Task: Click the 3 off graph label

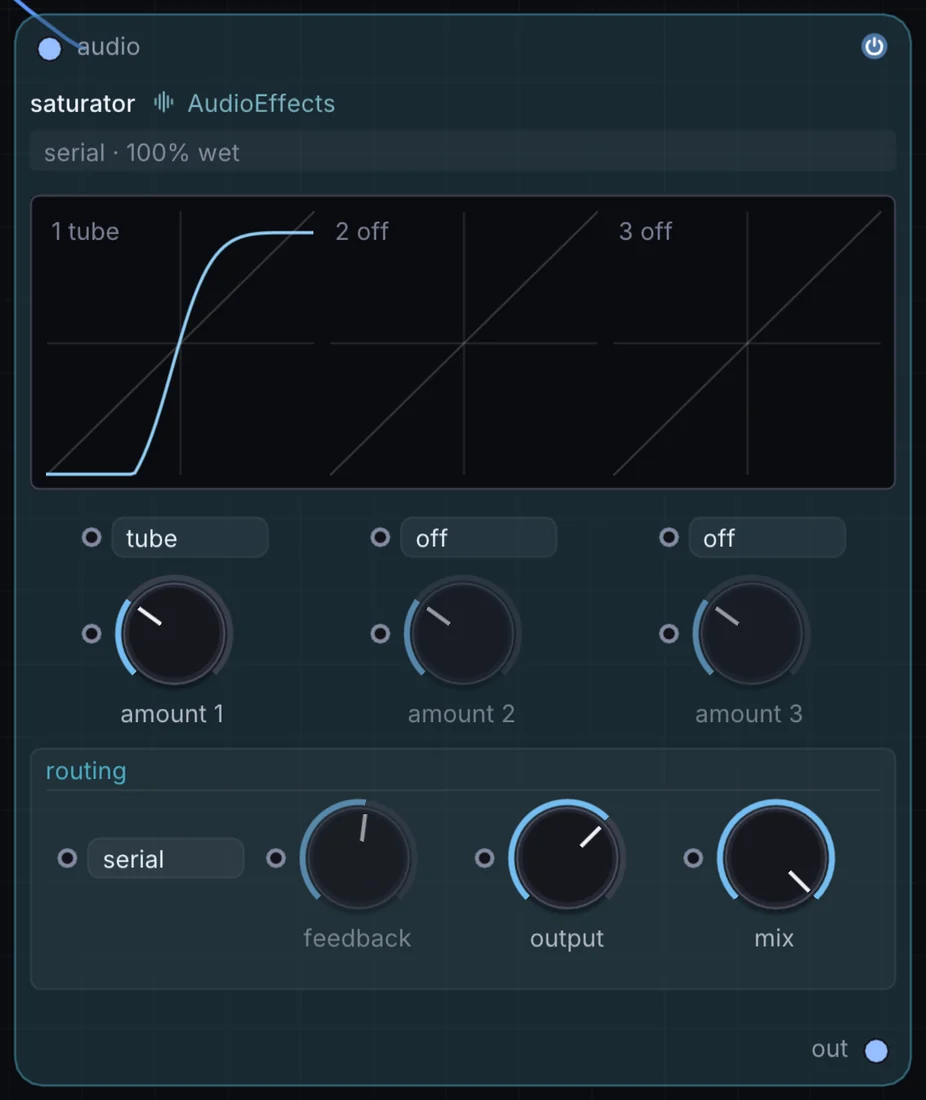Action: click(645, 232)
